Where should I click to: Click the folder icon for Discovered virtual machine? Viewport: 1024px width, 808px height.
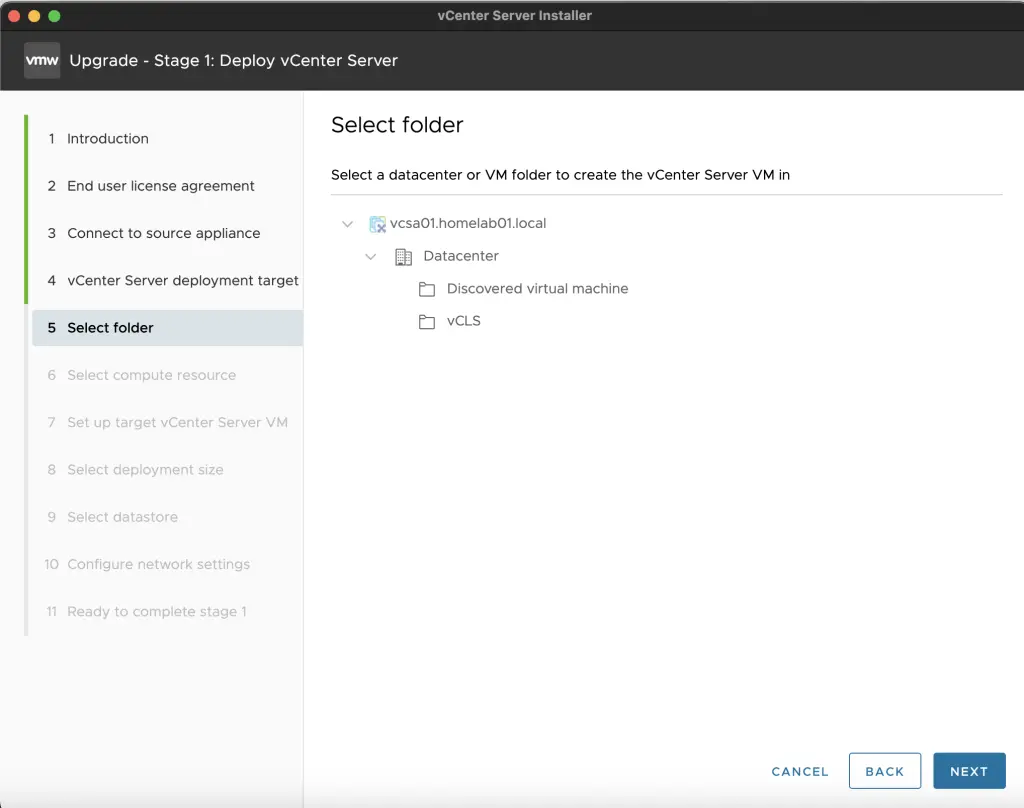tap(427, 288)
